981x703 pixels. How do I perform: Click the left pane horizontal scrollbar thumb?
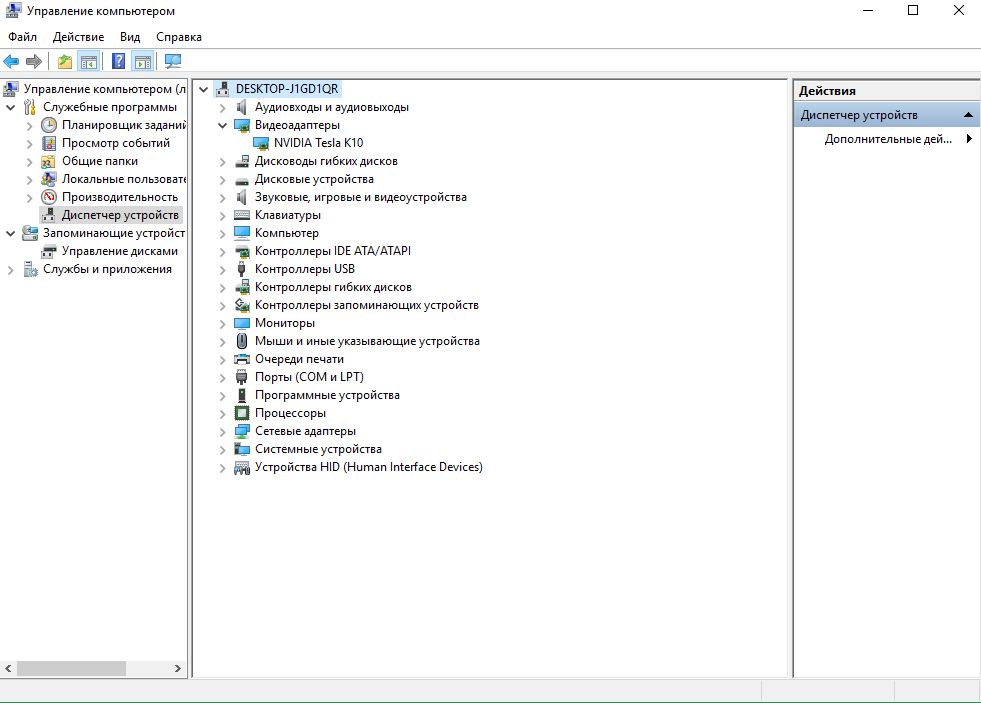(x=70, y=668)
